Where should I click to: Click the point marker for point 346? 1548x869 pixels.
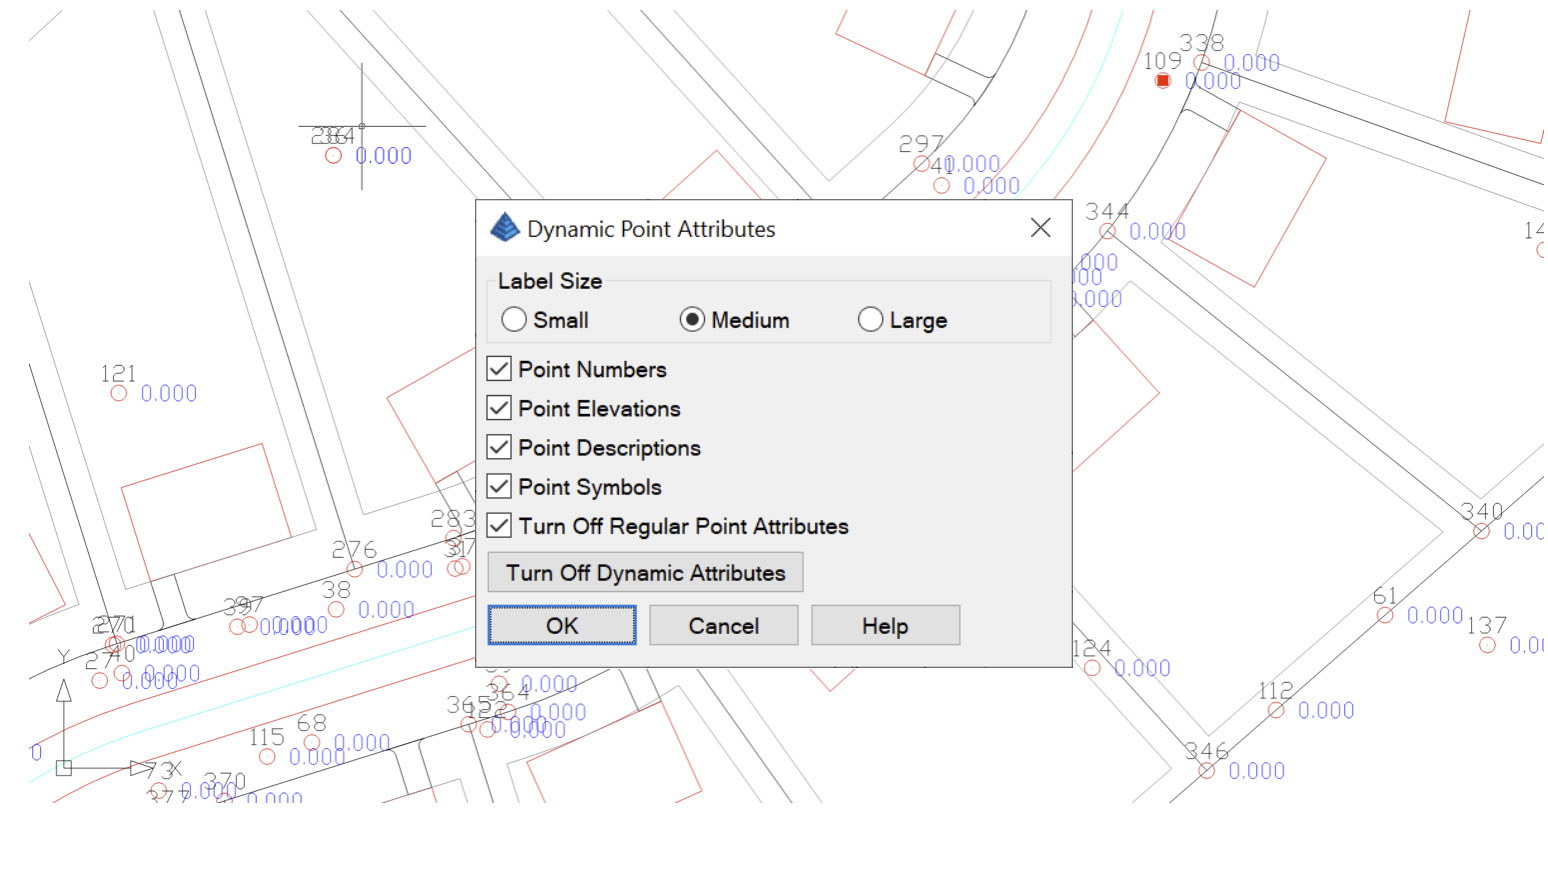(x=1206, y=771)
